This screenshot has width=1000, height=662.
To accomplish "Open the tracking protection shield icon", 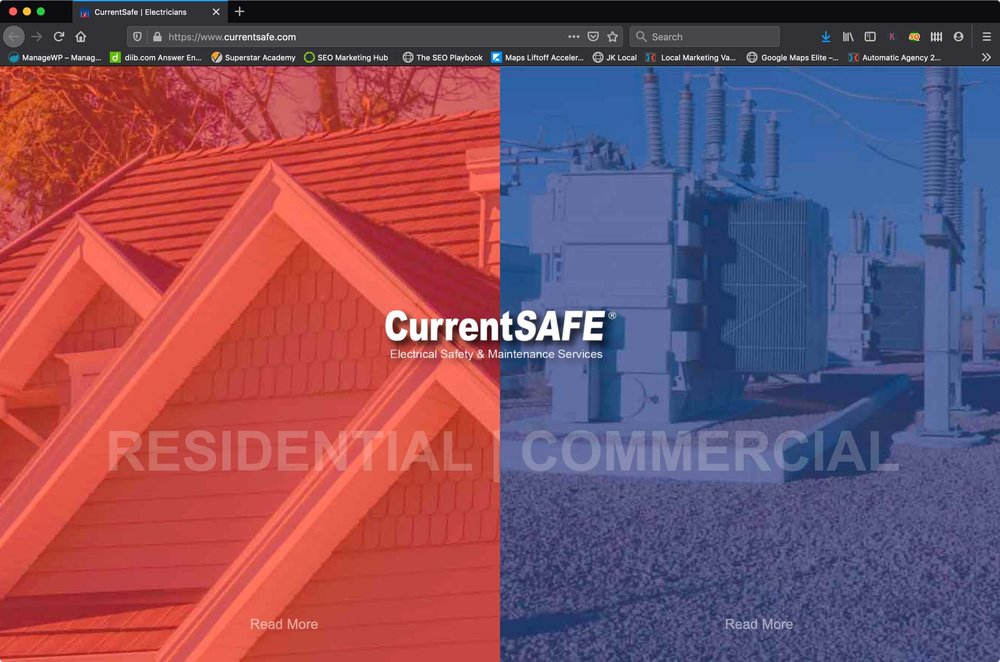I will pyautogui.click(x=137, y=37).
